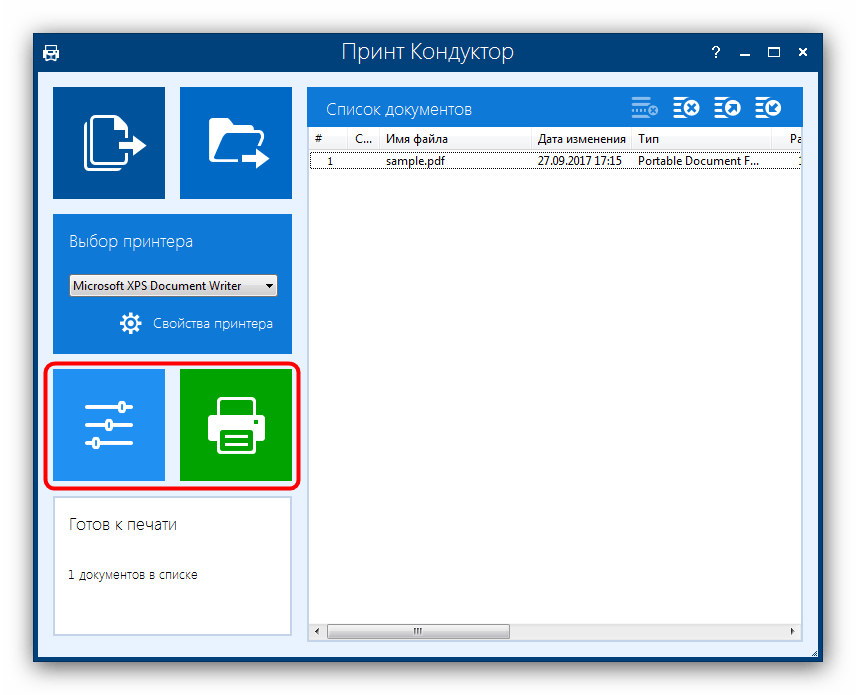The height and width of the screenshot is (695, 856).
Task: Click the add folder tile icon
Action: click(236, 143)
